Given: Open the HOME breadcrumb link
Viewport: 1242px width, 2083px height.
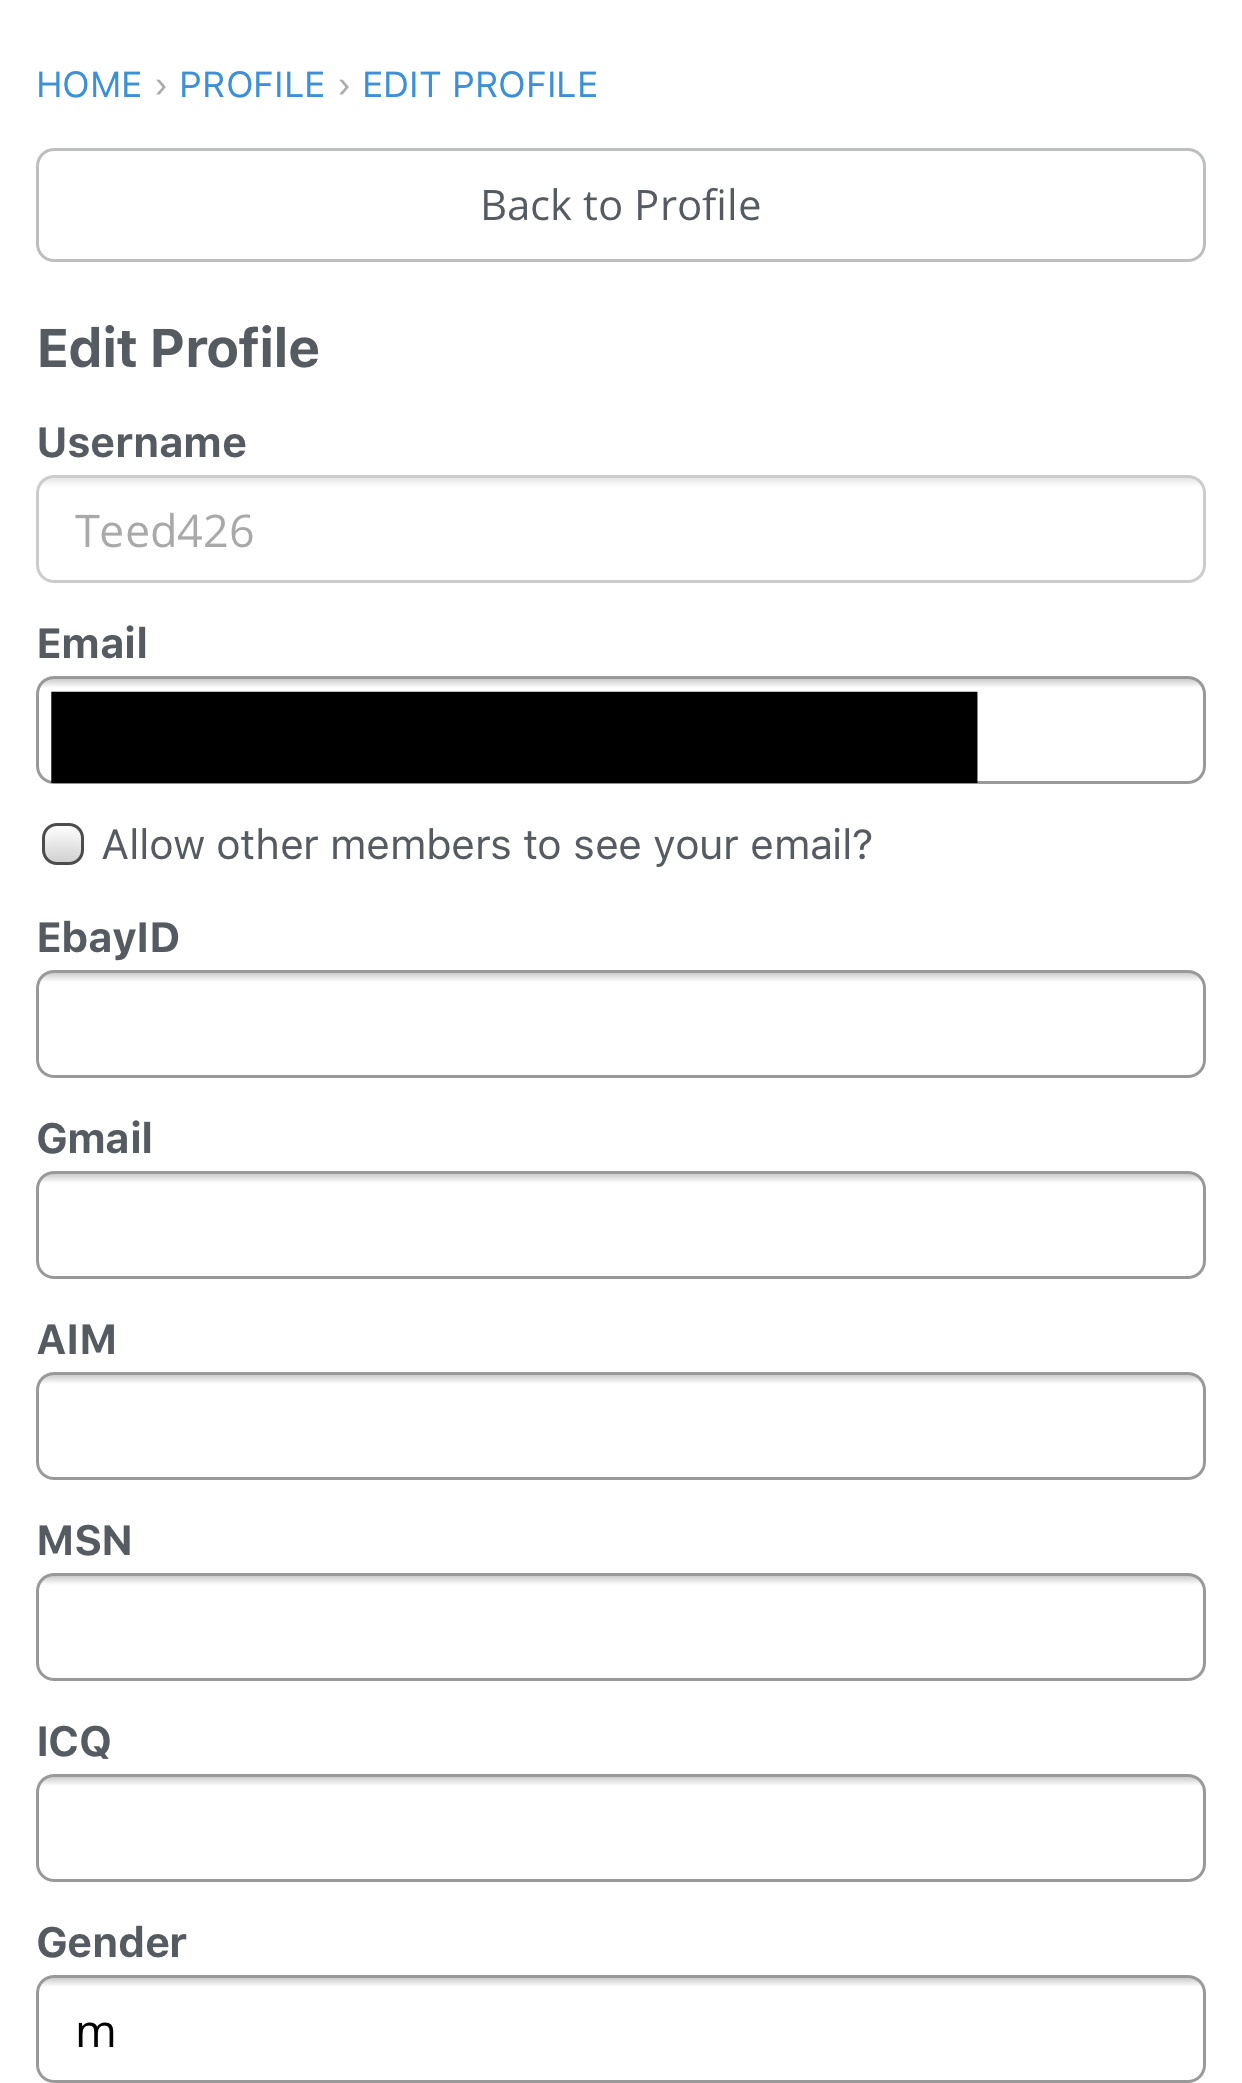Looking at the screenshot, I should click(89, 85).
